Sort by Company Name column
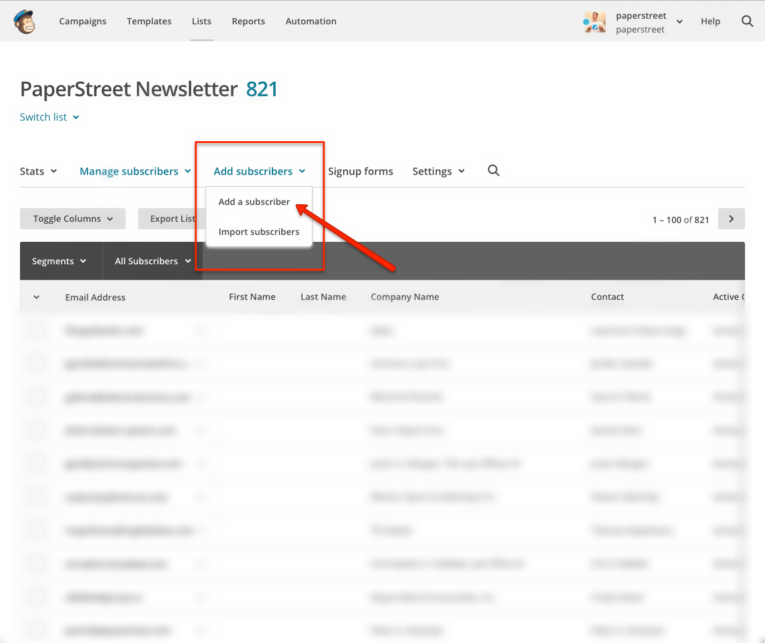 pos(405,297)
